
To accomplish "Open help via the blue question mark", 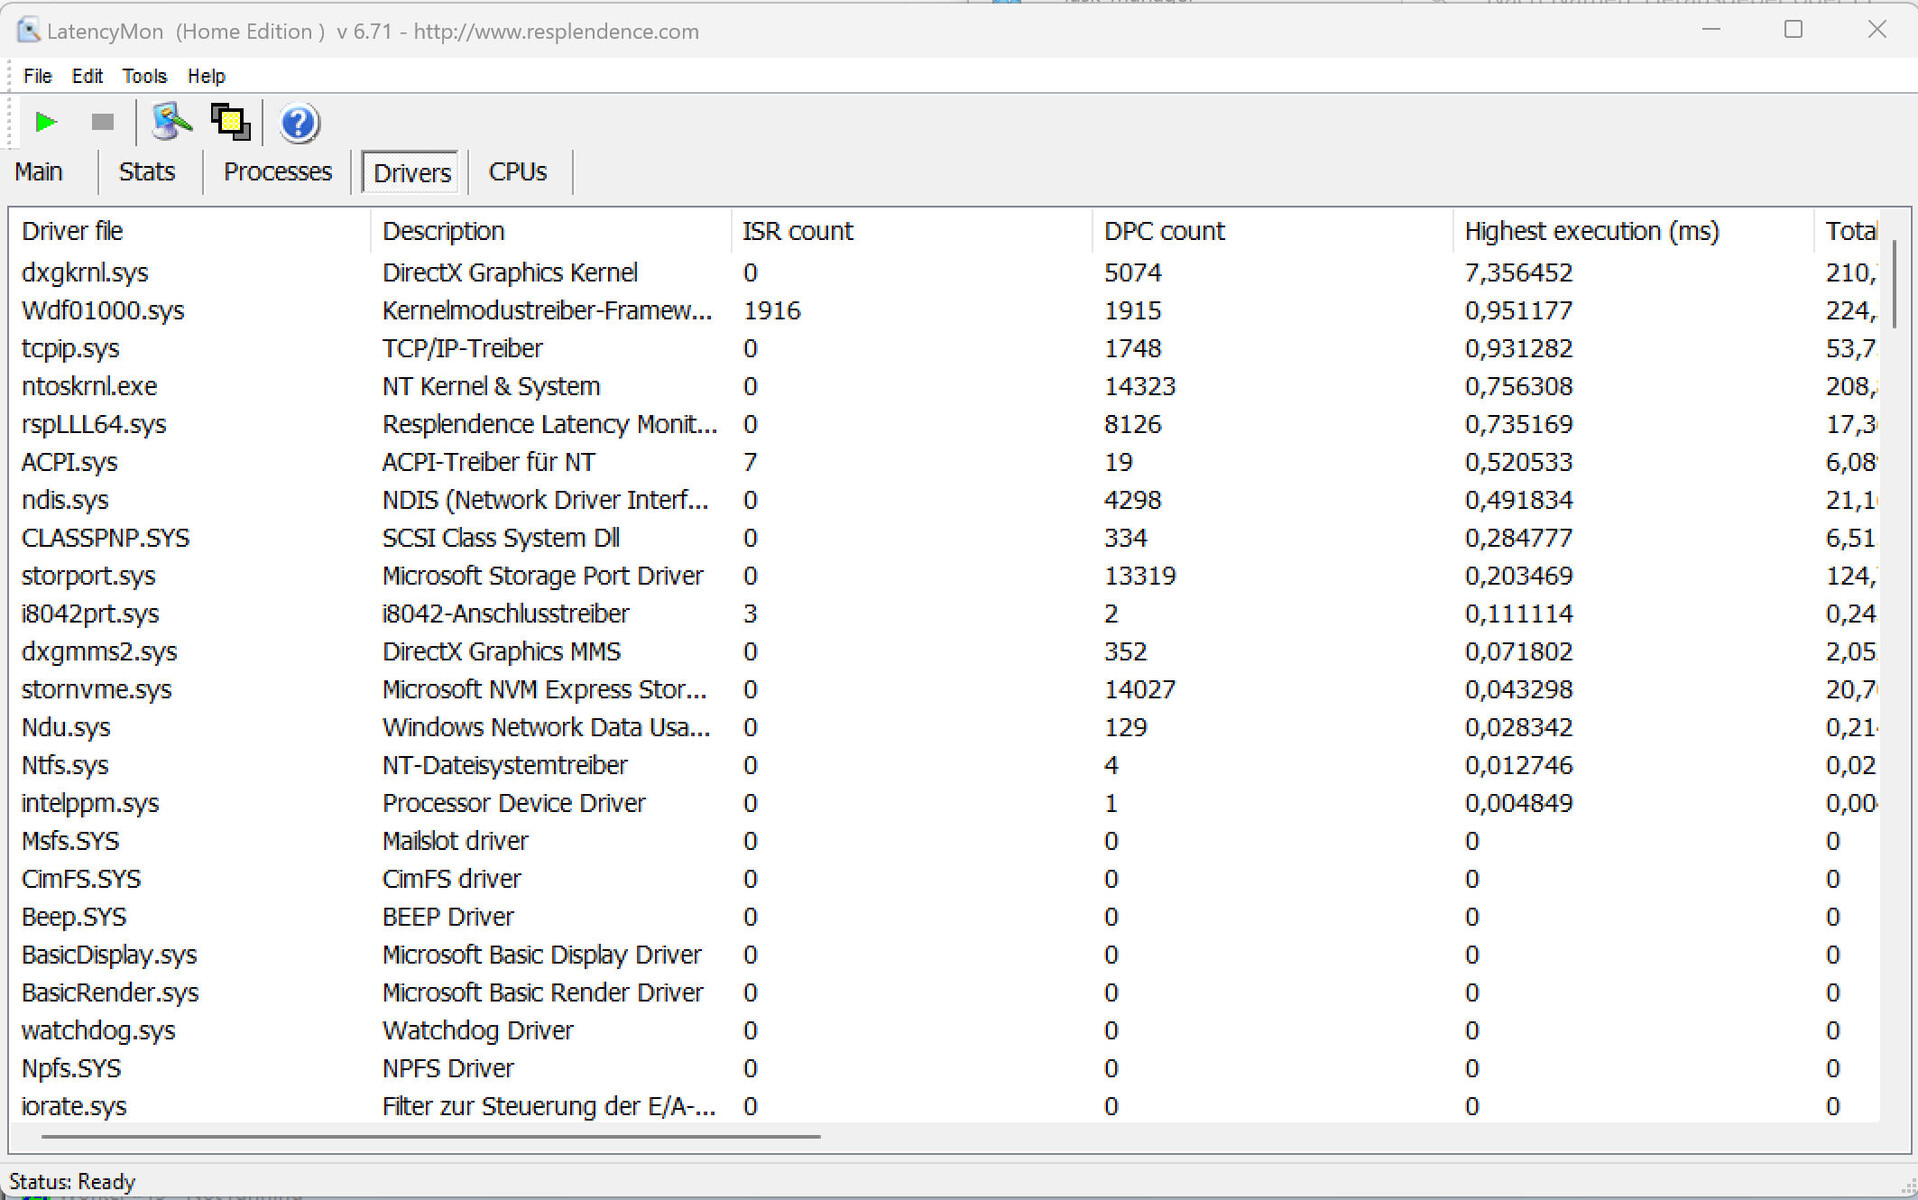I will tap(299, 123).
